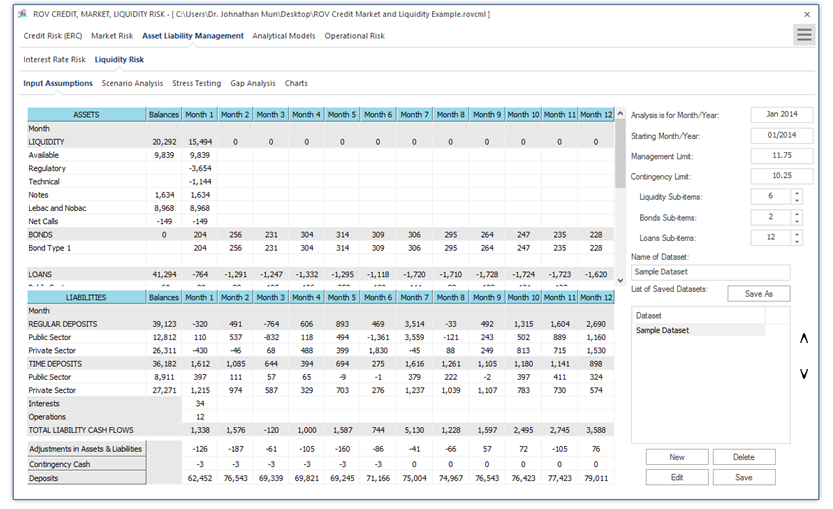This screenshot has width=833, height=509.
Task: Decrease Bonds Sub-items with down spinner
Action: 796,222
